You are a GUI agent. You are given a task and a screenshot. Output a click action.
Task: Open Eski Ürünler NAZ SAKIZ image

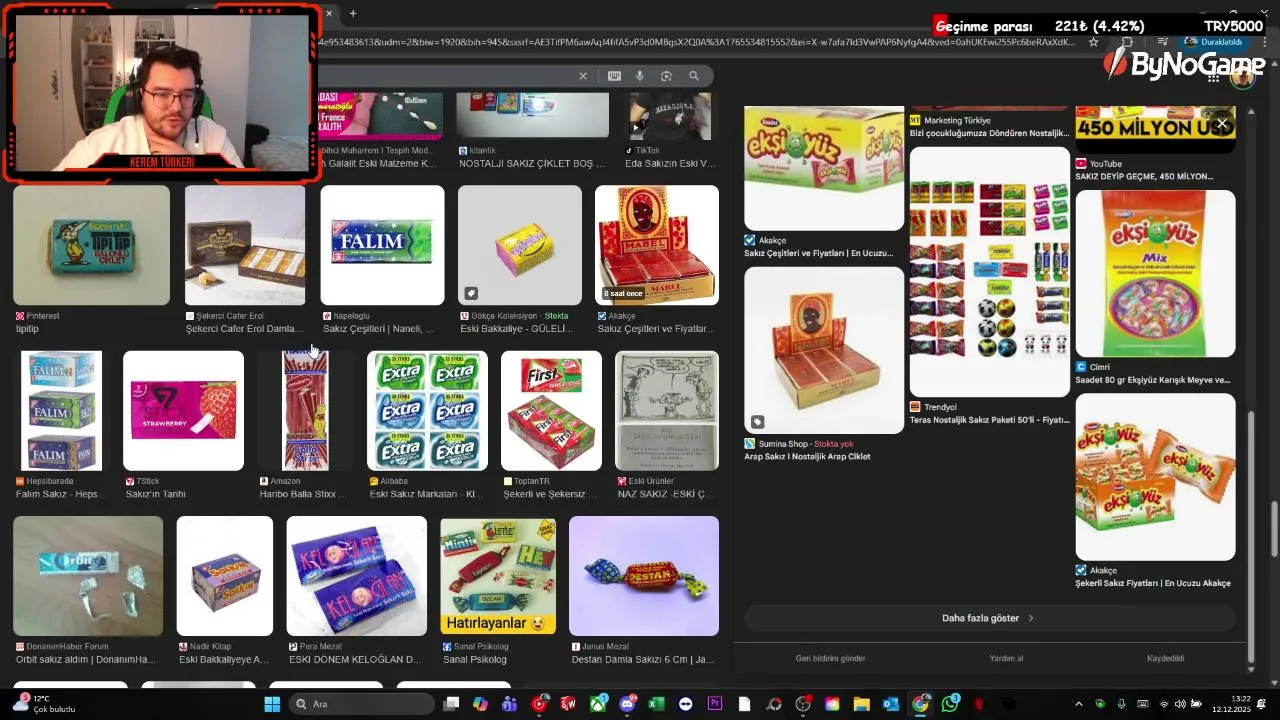[x=666, y=410]
